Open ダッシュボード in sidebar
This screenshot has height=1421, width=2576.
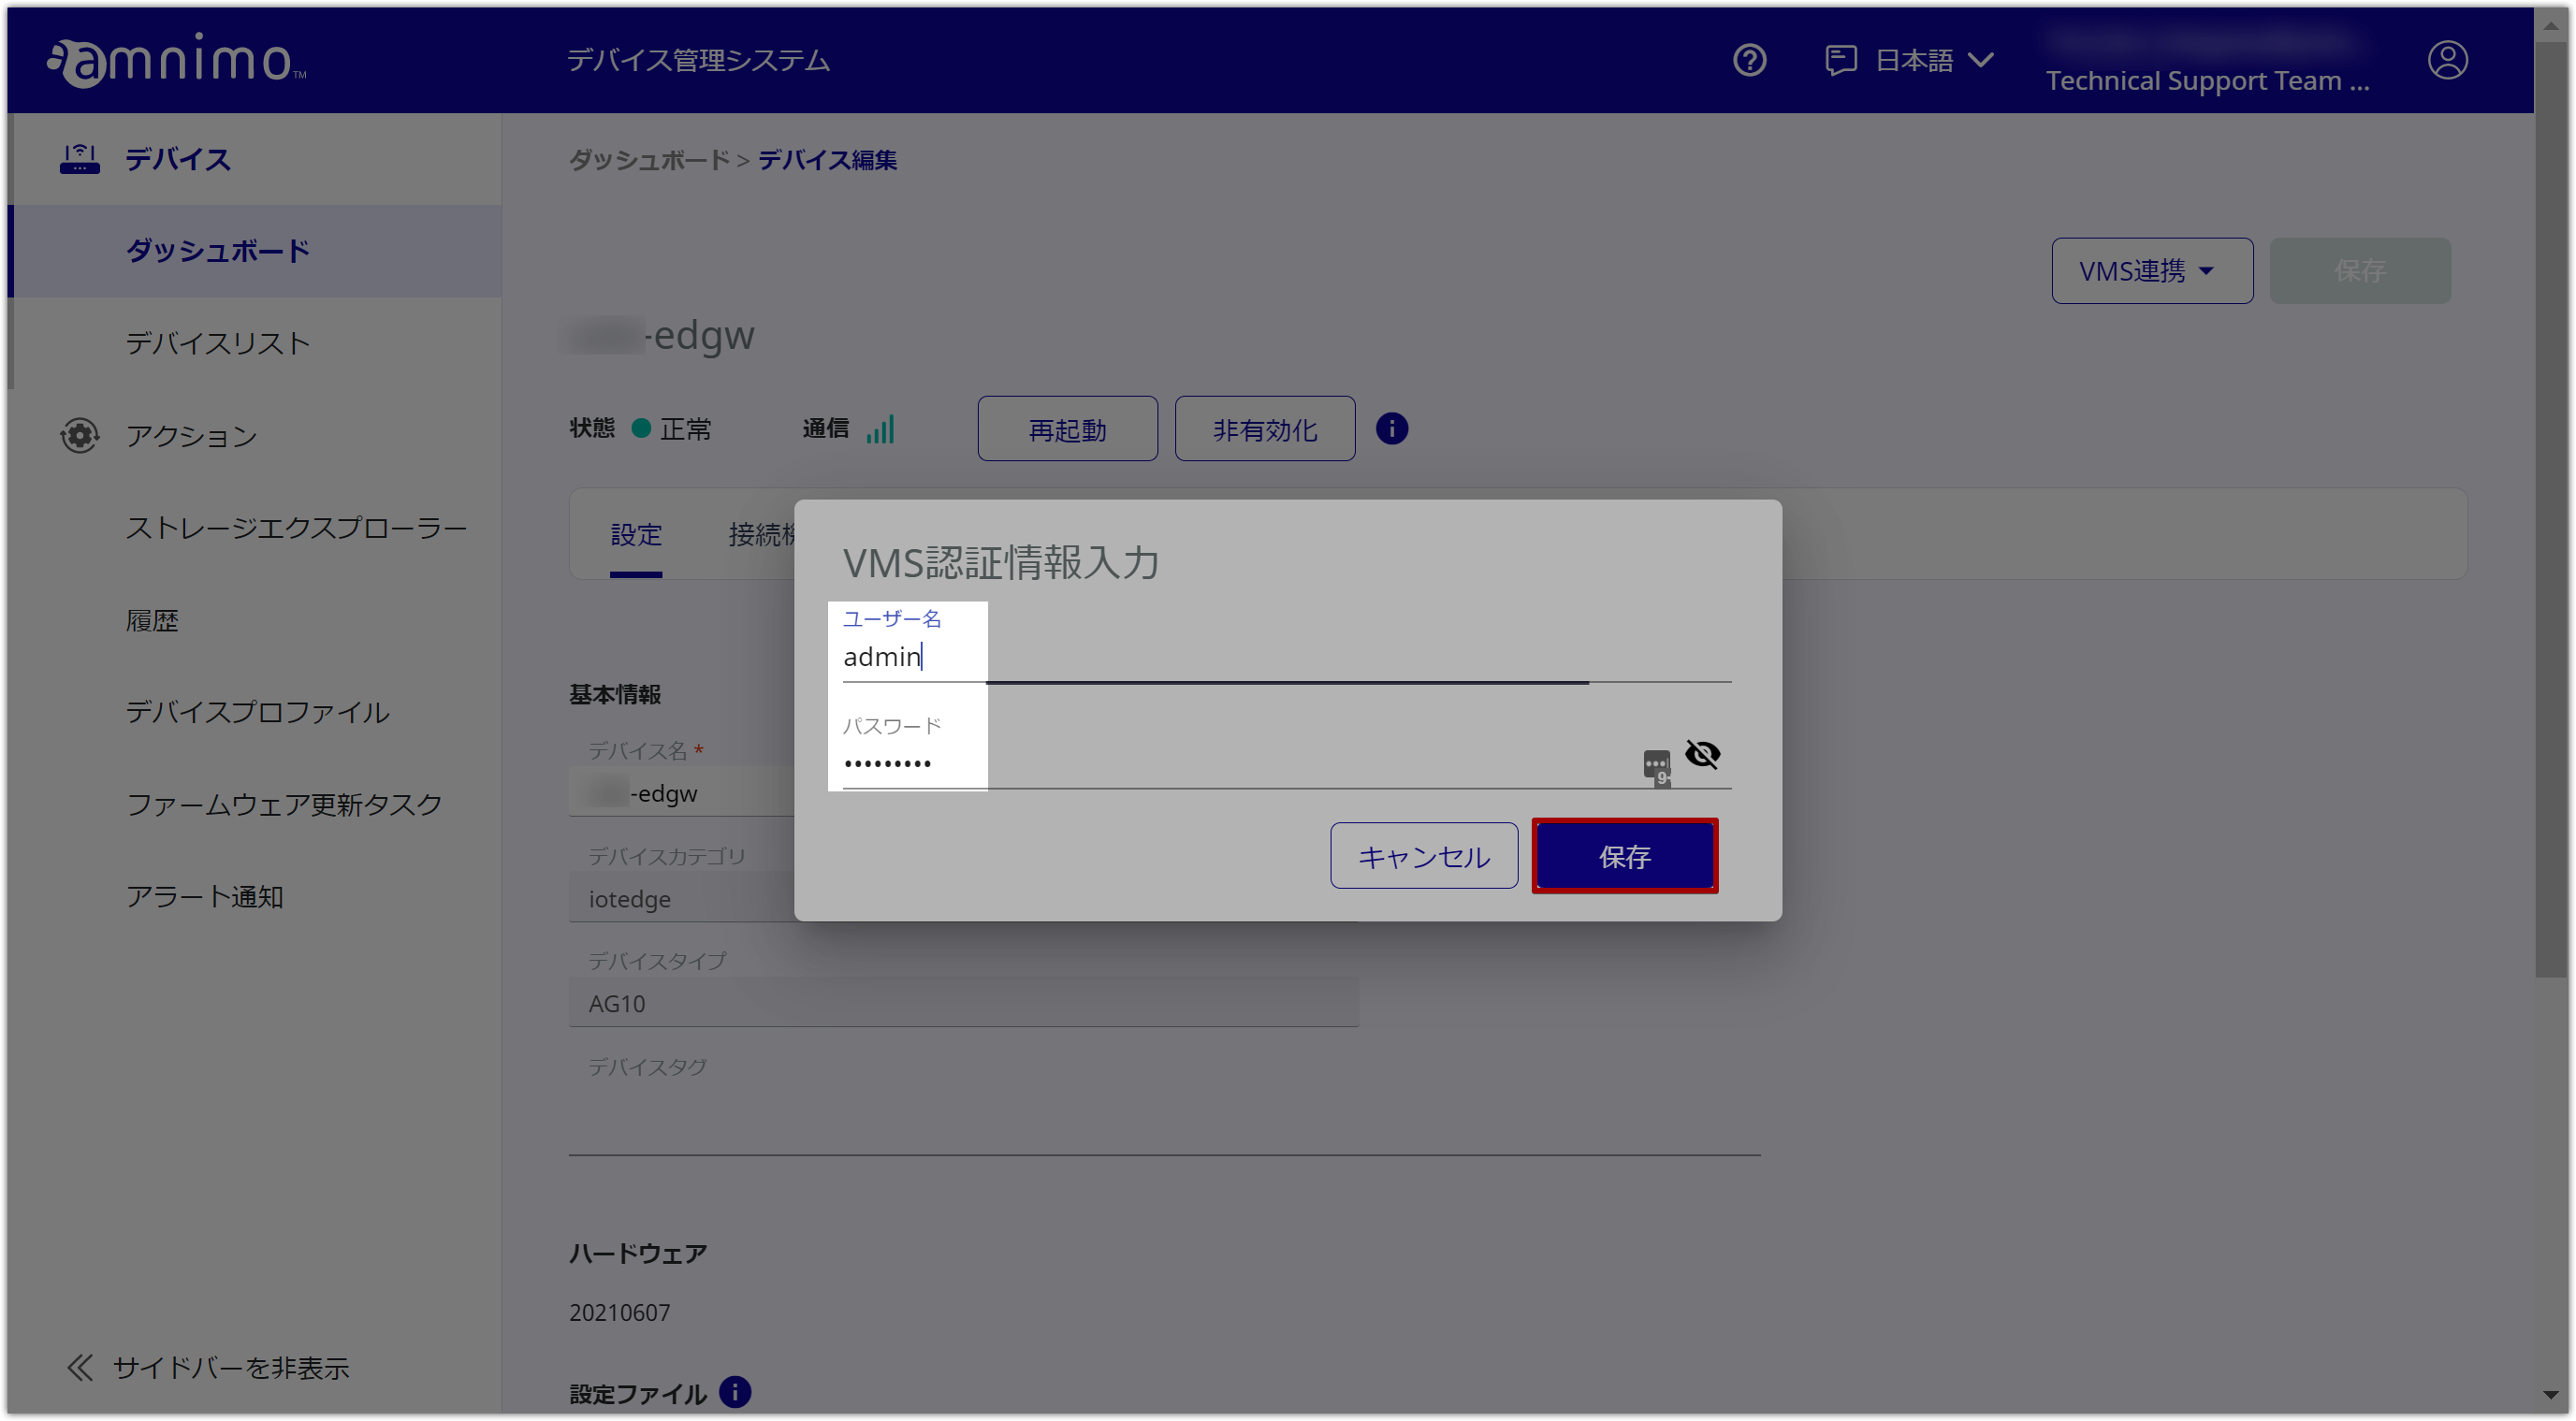click(x=255, y=251)
